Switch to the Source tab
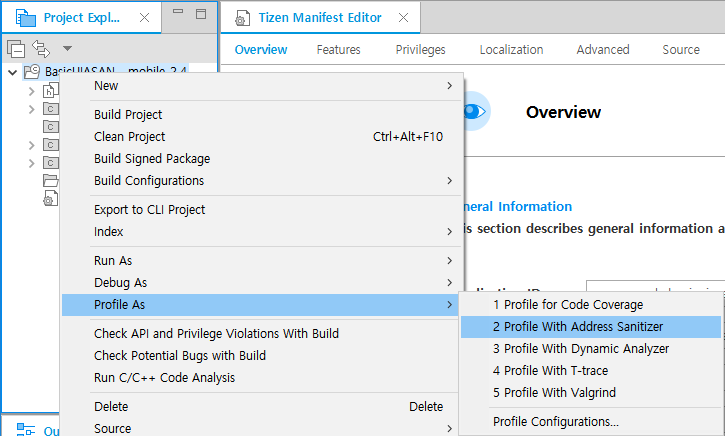 681,50
